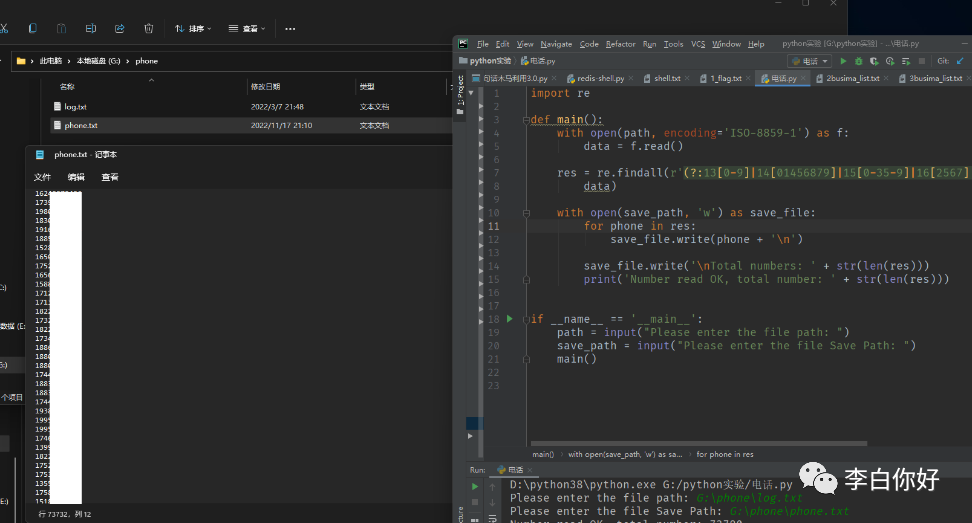Screen dimensions: 972x523
Task: Click line number 11 in editor gutter
Action: pos(493,226)
